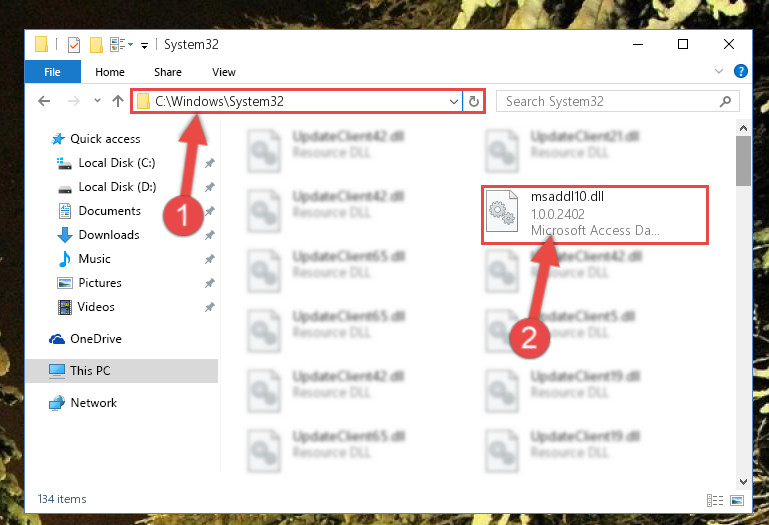This screenshot has width=769, height=525.
Task: Click the search magnifier icon
Action: pos(725,102)
